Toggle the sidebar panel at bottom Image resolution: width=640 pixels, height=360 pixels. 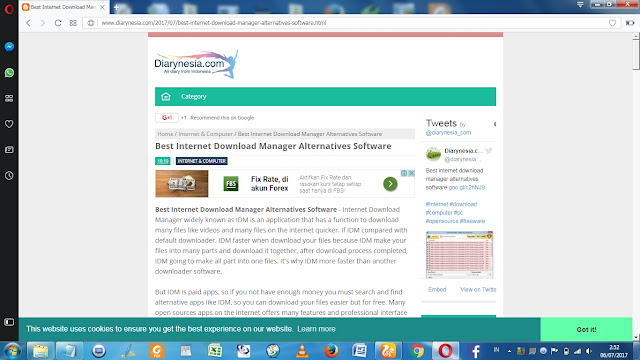tap(9, 322)
